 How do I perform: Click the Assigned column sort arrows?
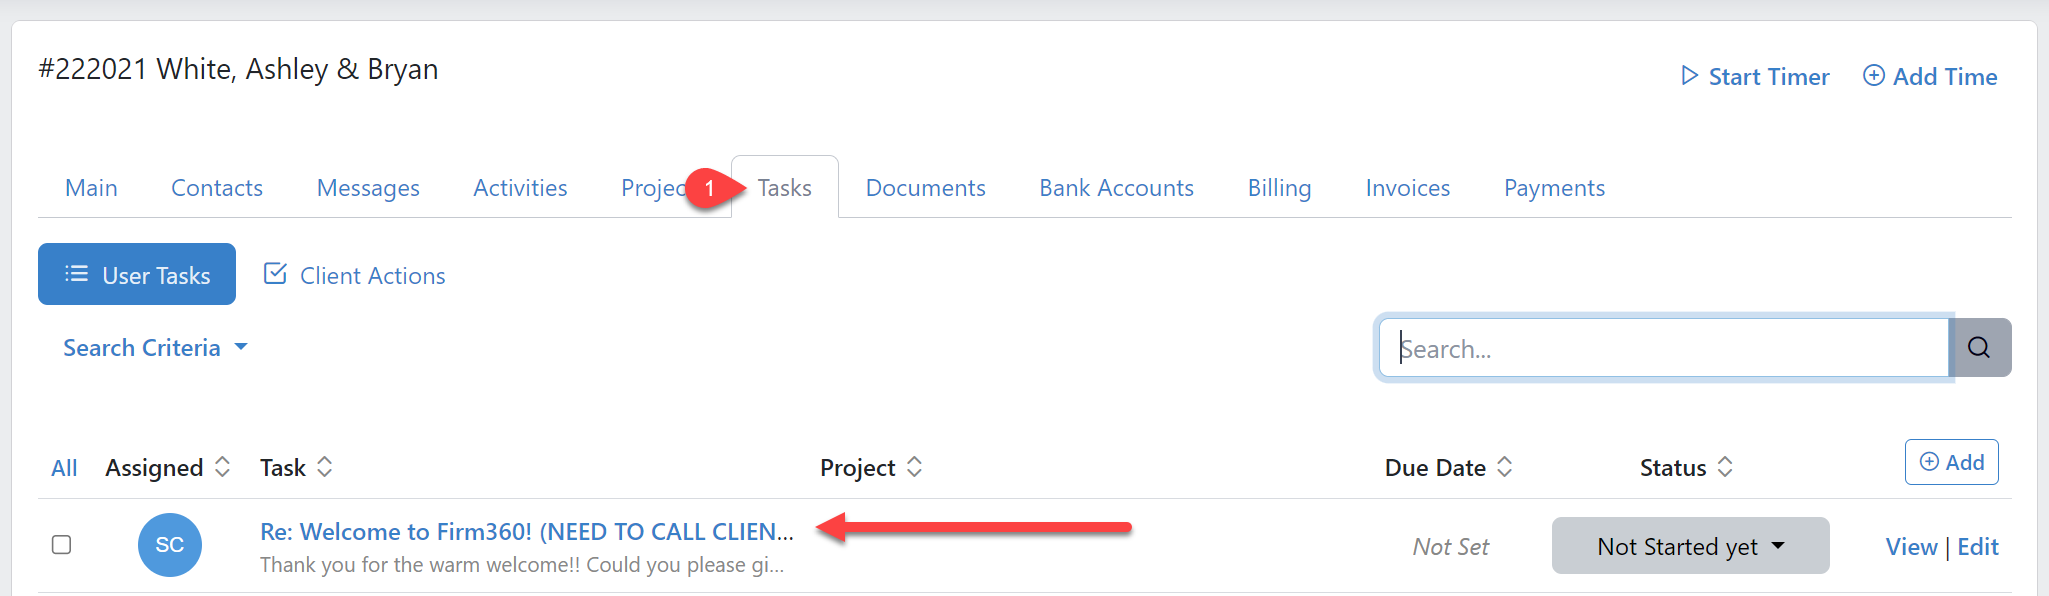222,466
